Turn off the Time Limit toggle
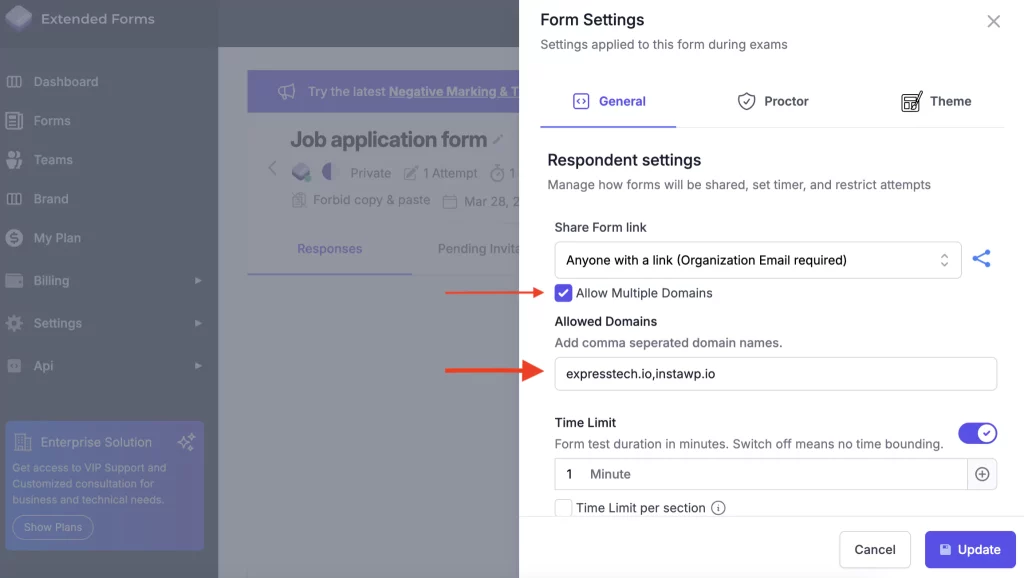This screenshot has width=1024, height=578. pyautogui.click(x=977, y=433)
